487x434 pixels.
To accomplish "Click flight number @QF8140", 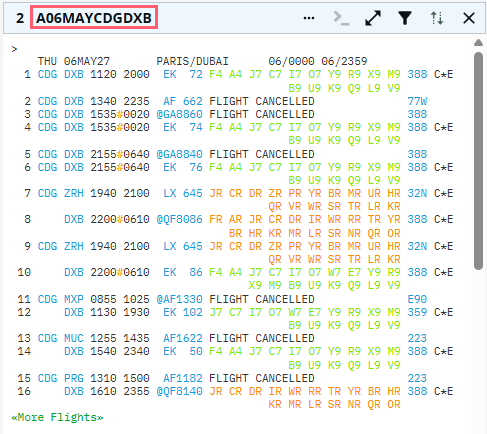I will [x=179, y=391].
